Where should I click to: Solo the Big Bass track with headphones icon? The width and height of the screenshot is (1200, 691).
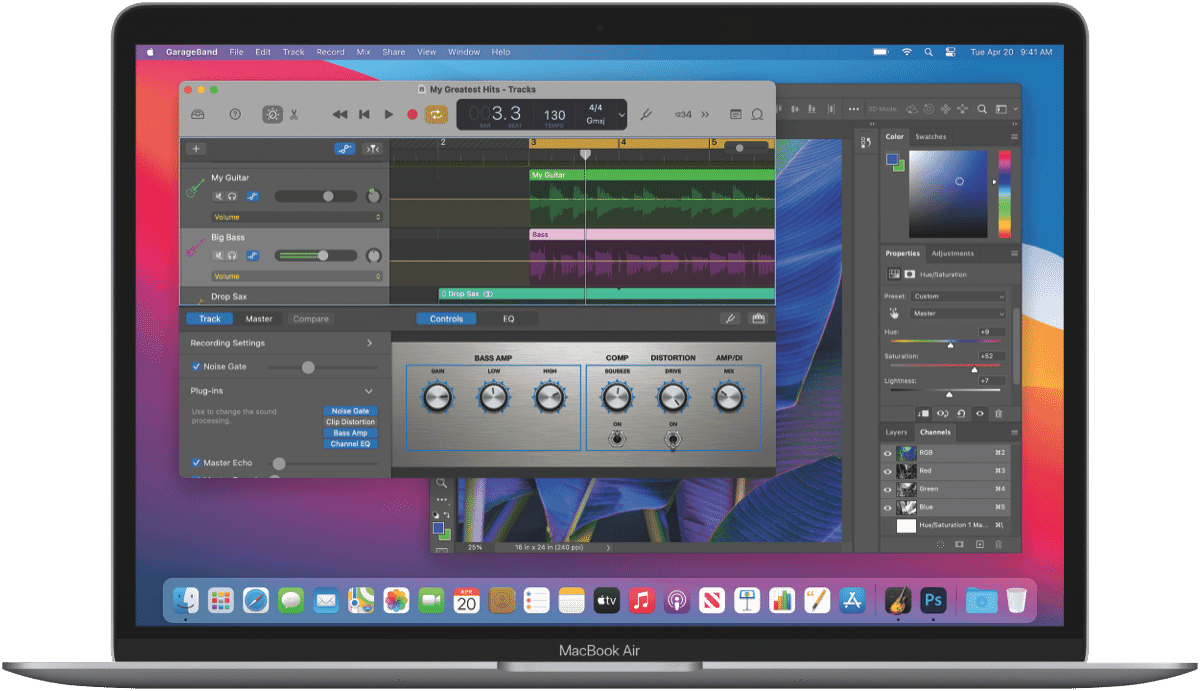tap(232, 256)
